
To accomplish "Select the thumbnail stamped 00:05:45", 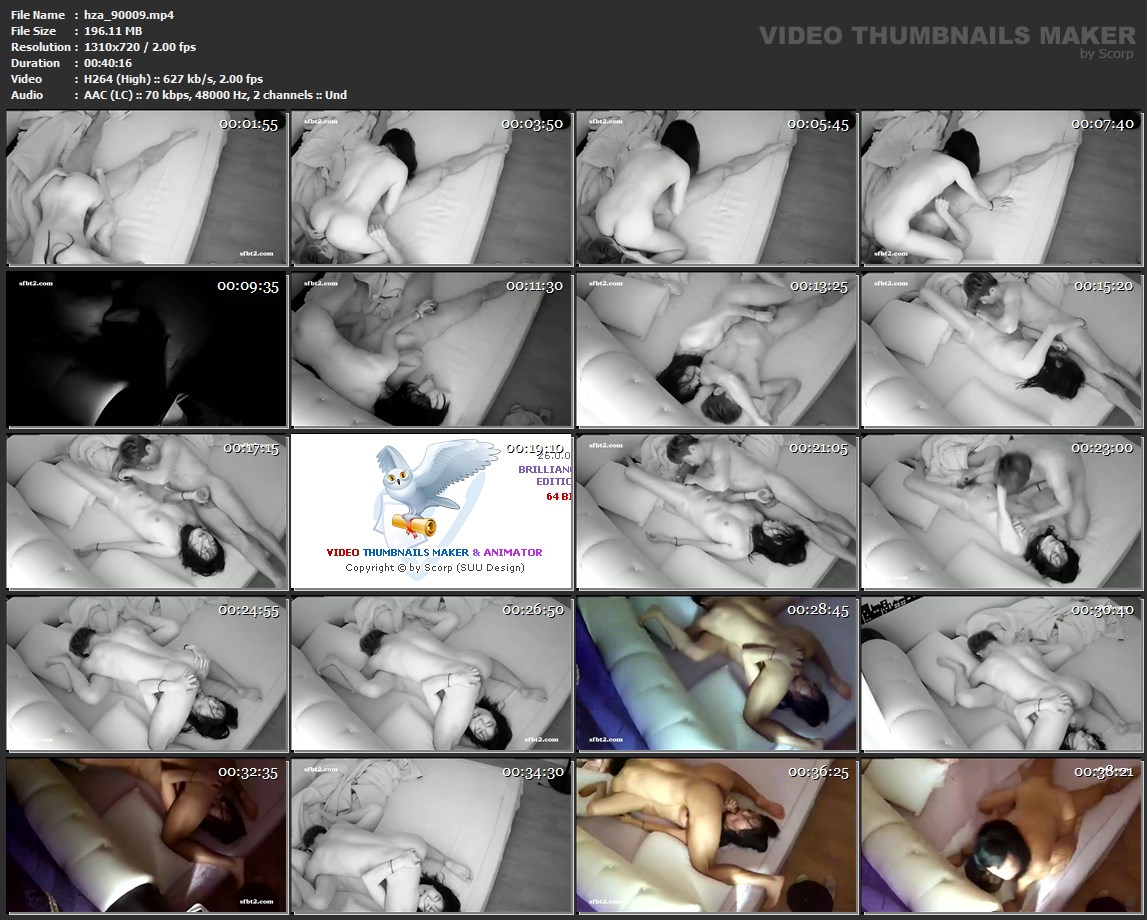I will 717,188.
